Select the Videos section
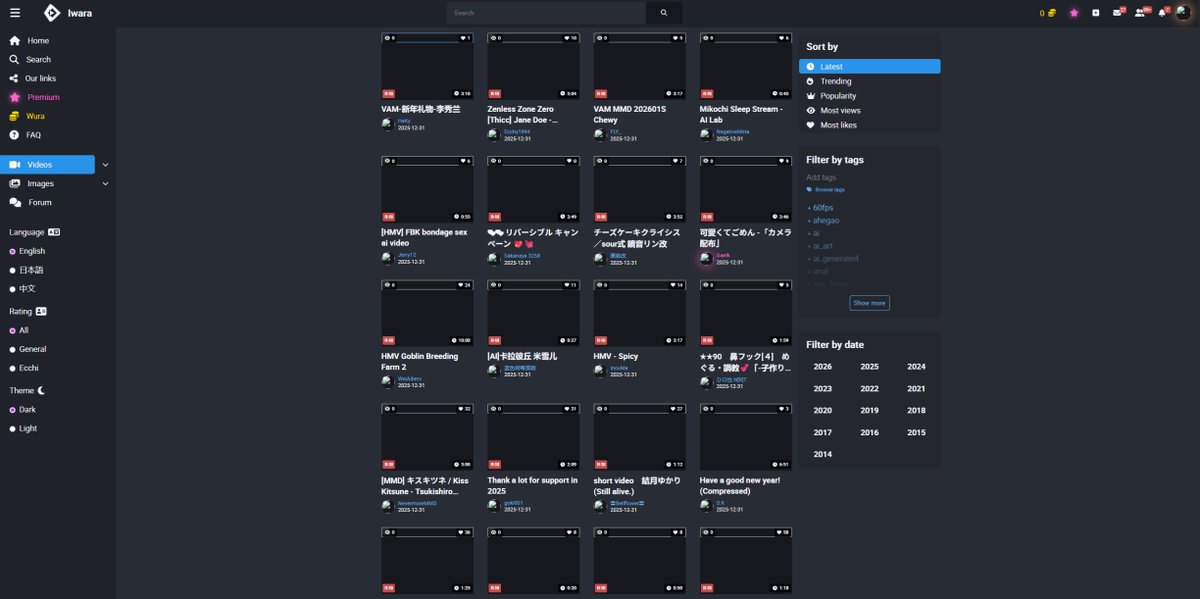This screenshot has width=1200, height=599. tap(48, 164)
